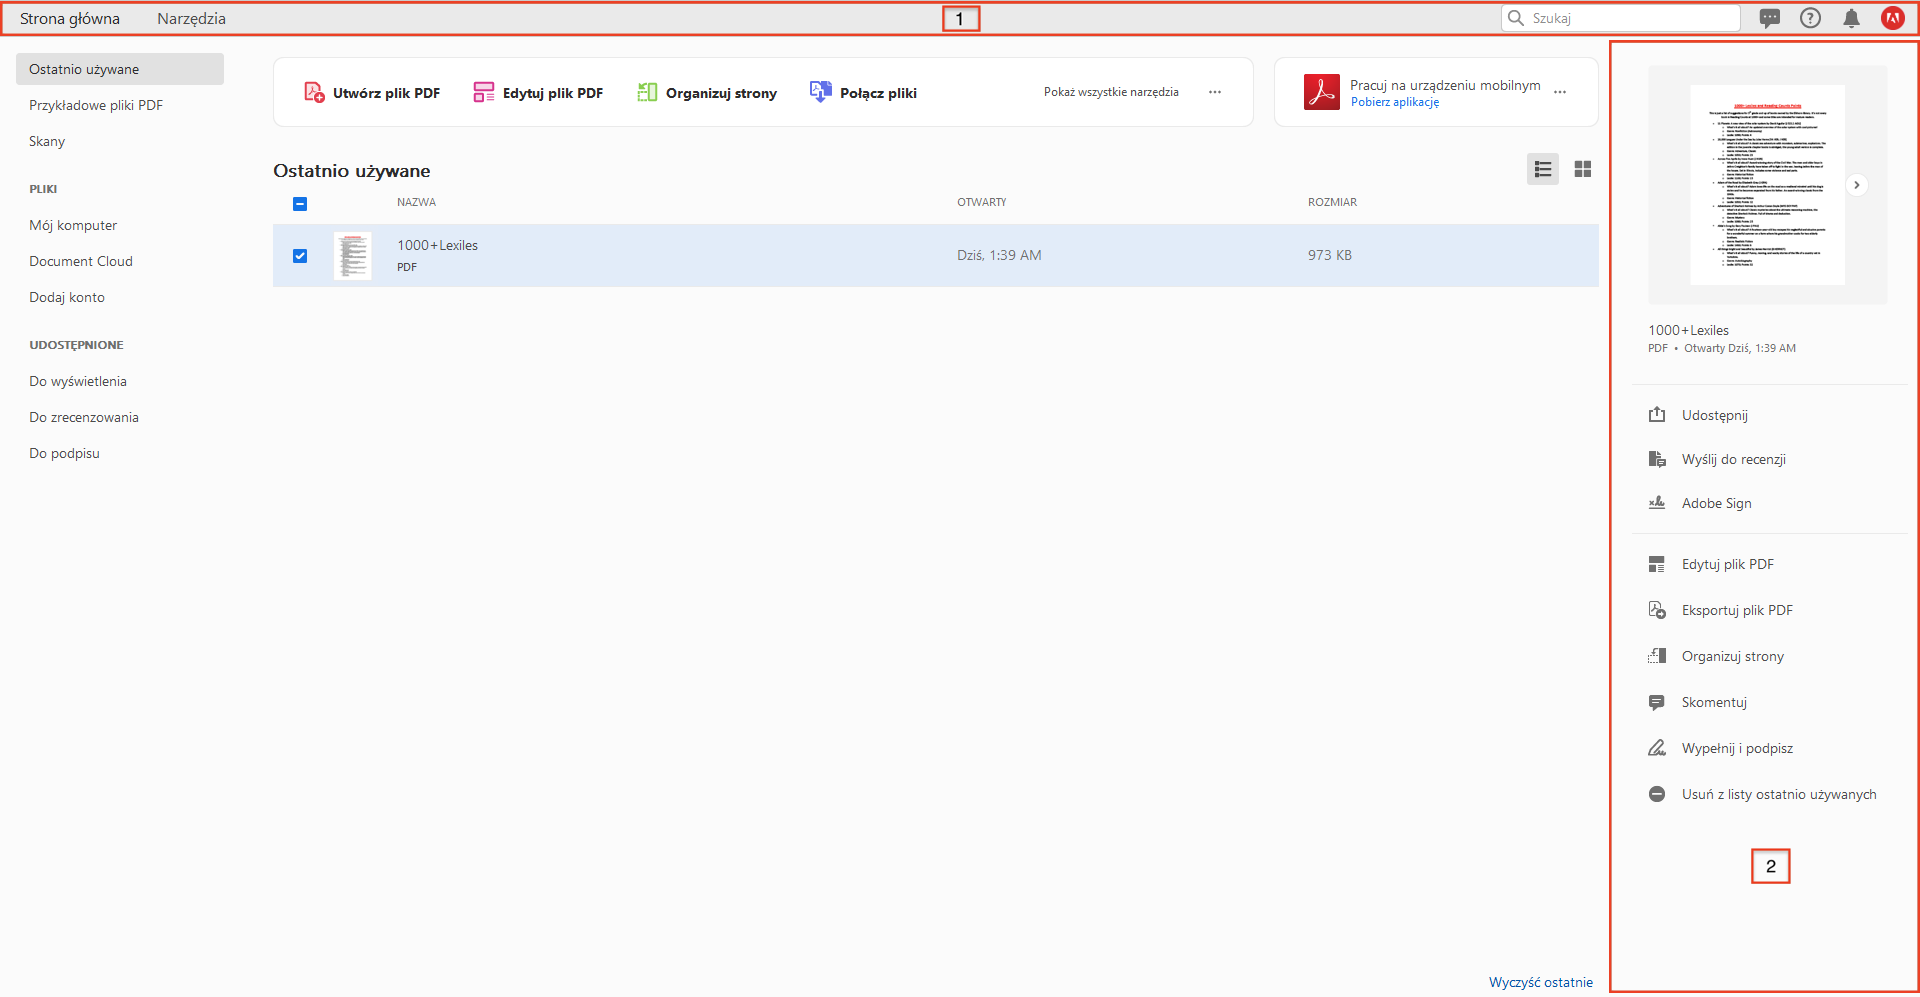Toggle the select-all files checkbox
1920x997 pixels.
pos(300,204)
